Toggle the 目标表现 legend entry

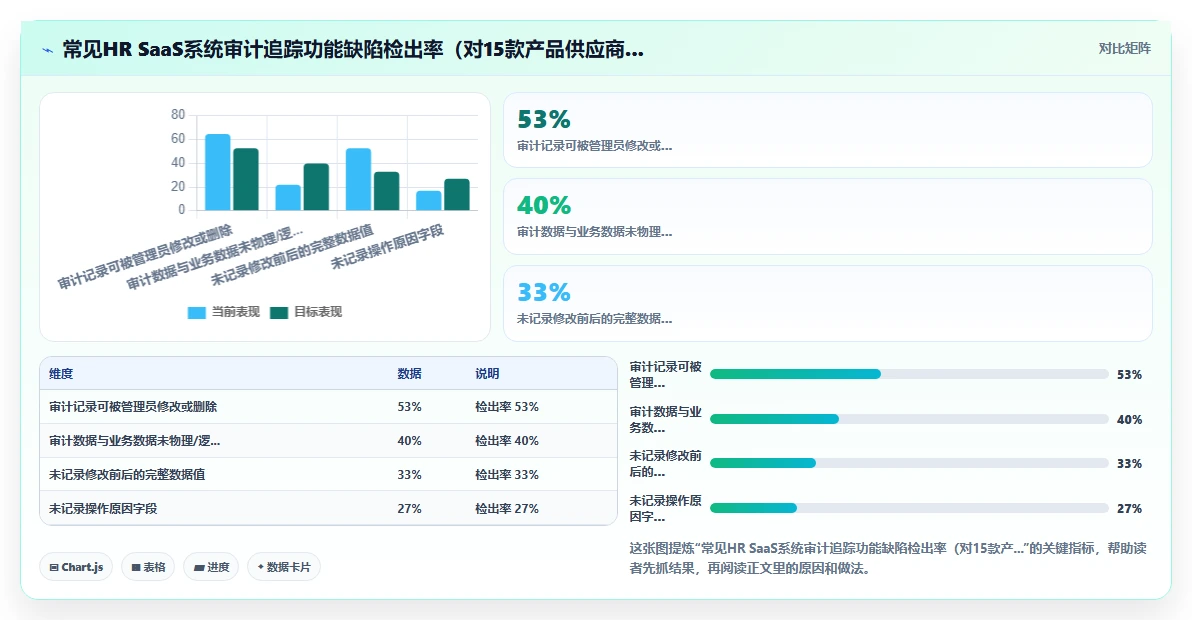pyautogui.click(x=306, y=312)
